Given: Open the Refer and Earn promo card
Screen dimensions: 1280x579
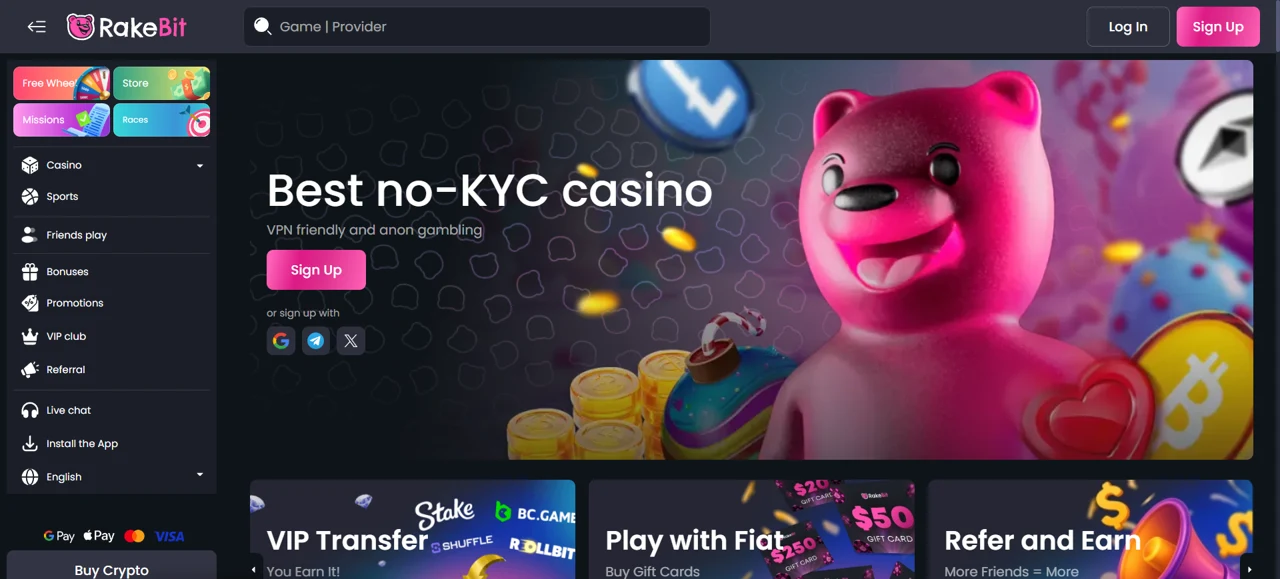Looking at the screenshot, I should [x=1090, y=530].
